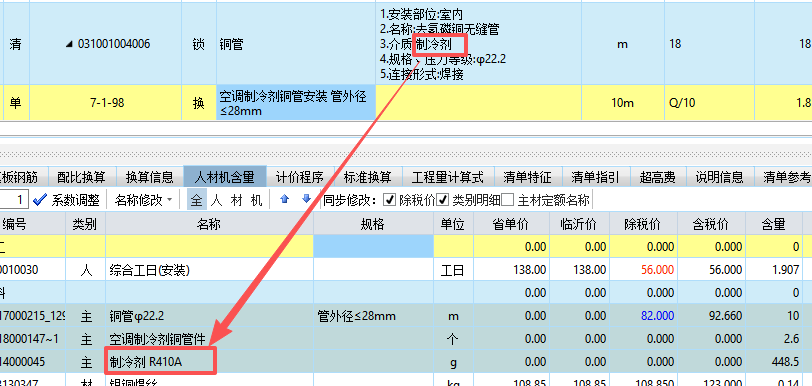Image resolution: width=812 pixels, height=386 pixels.
Task: Click the 除税价 column header
Action: tap(643, 224)
